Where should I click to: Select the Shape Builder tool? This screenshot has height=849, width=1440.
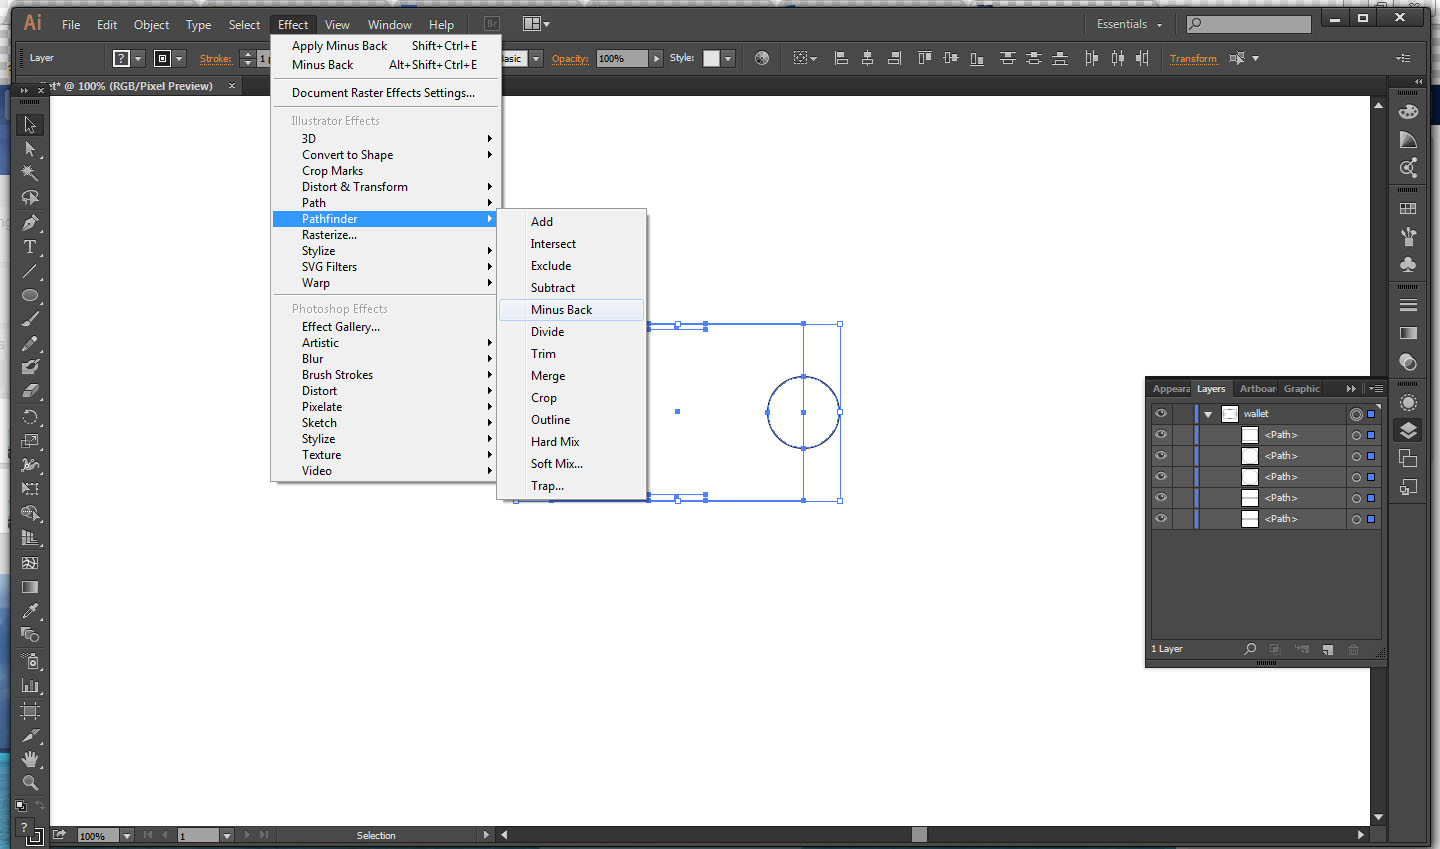pyautogui.click(x=30, y=514)
